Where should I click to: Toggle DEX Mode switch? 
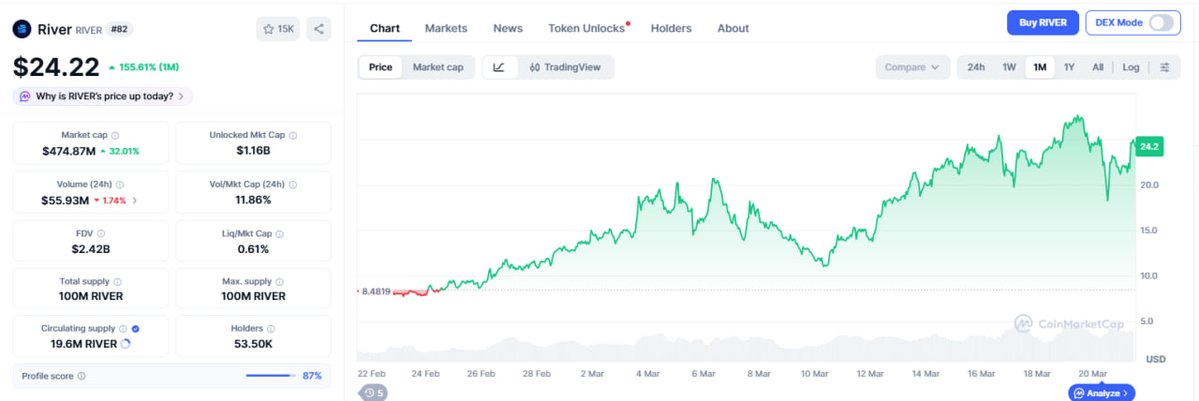pyautogui.click(x=1161, y=23)
